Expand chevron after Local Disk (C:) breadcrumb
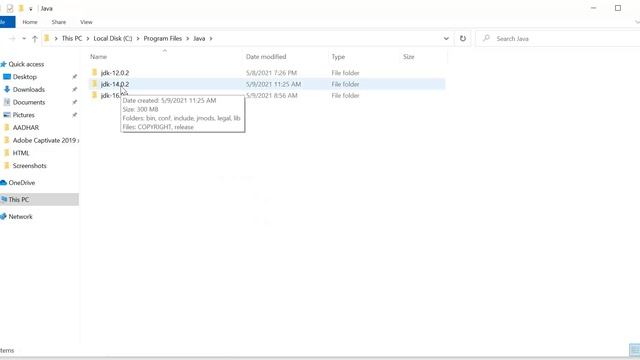Image resolution: width=640 pixels, height=360 pixels. 138,38
